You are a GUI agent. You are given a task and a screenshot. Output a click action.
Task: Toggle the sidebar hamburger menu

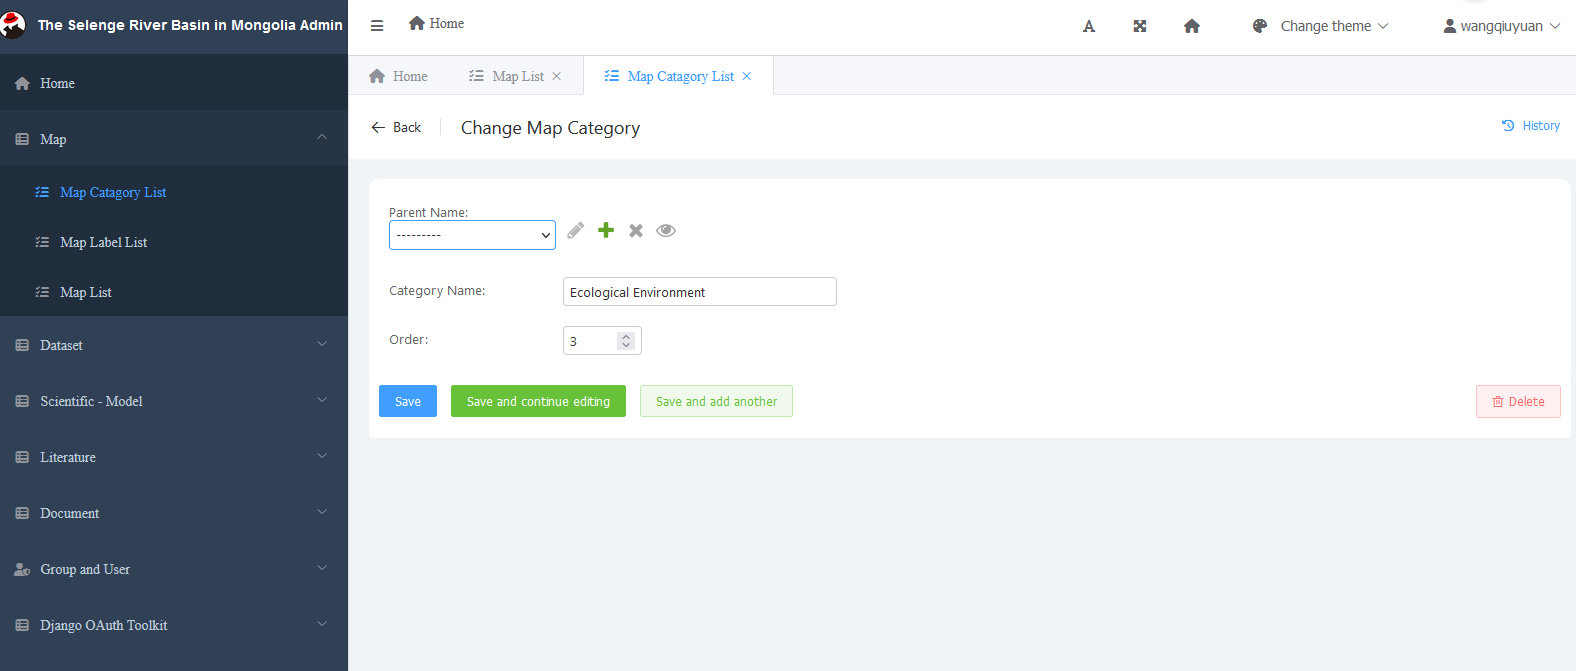(x=377, y=26)
